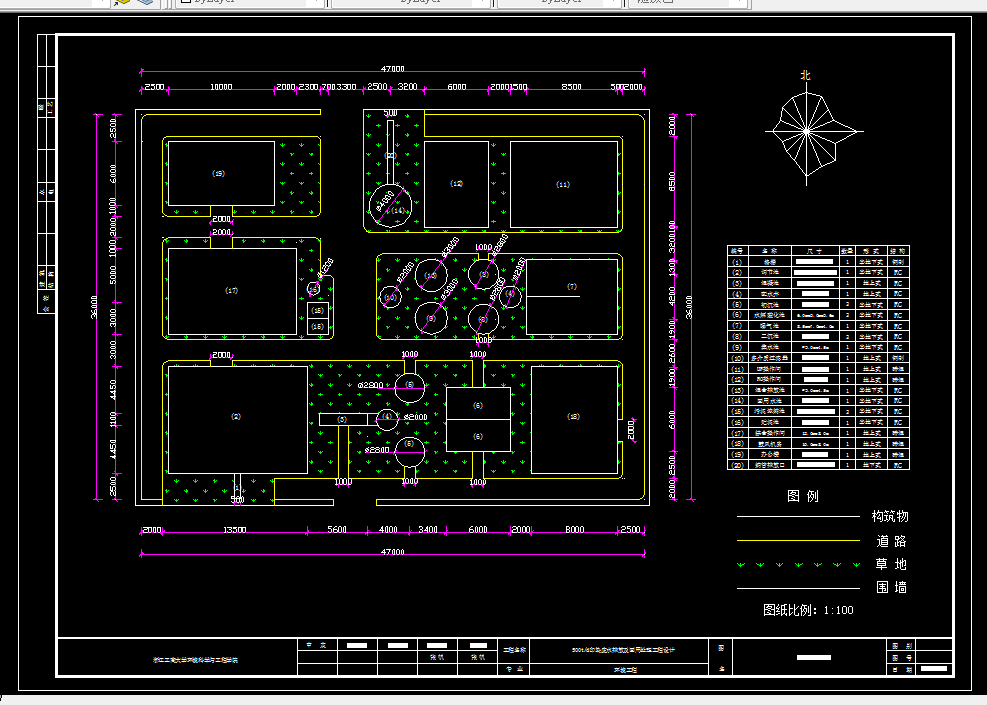Select the 8500 dimension in the top row

click(x=571, y=87)
